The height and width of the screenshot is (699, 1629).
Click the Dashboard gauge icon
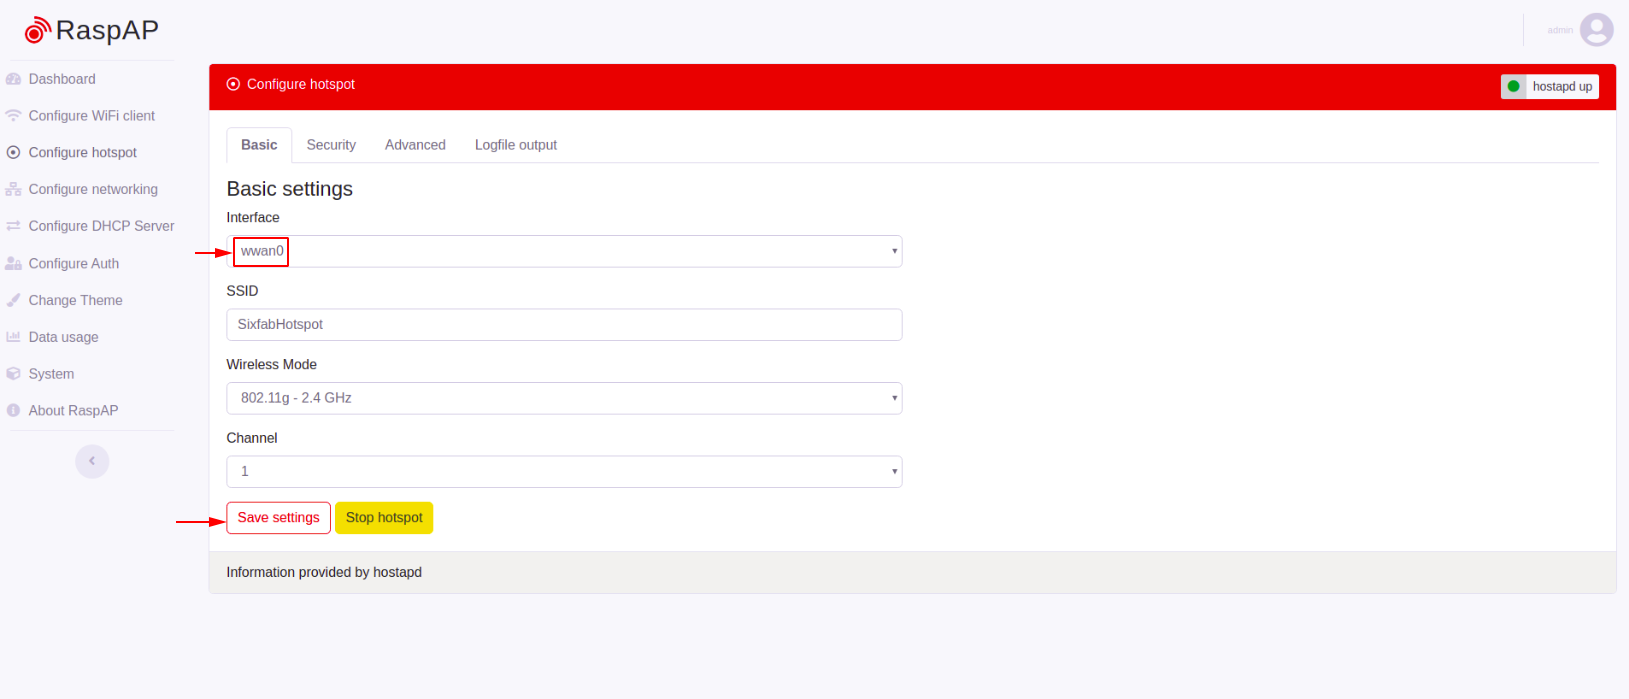[x=14, y=79]
